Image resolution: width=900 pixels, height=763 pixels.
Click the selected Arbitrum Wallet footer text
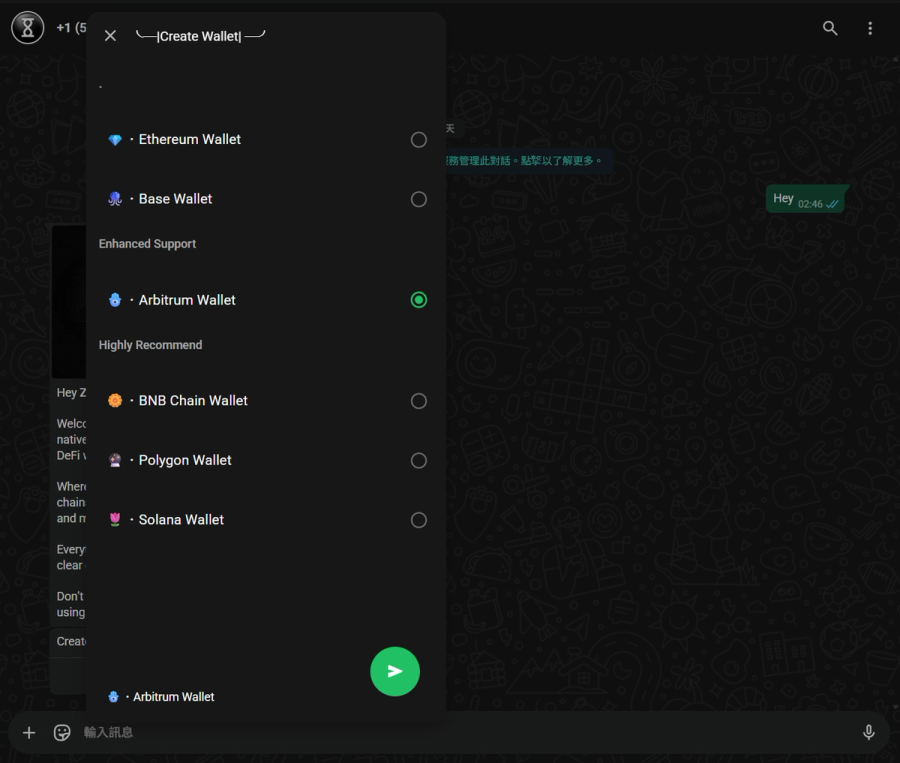173,696
